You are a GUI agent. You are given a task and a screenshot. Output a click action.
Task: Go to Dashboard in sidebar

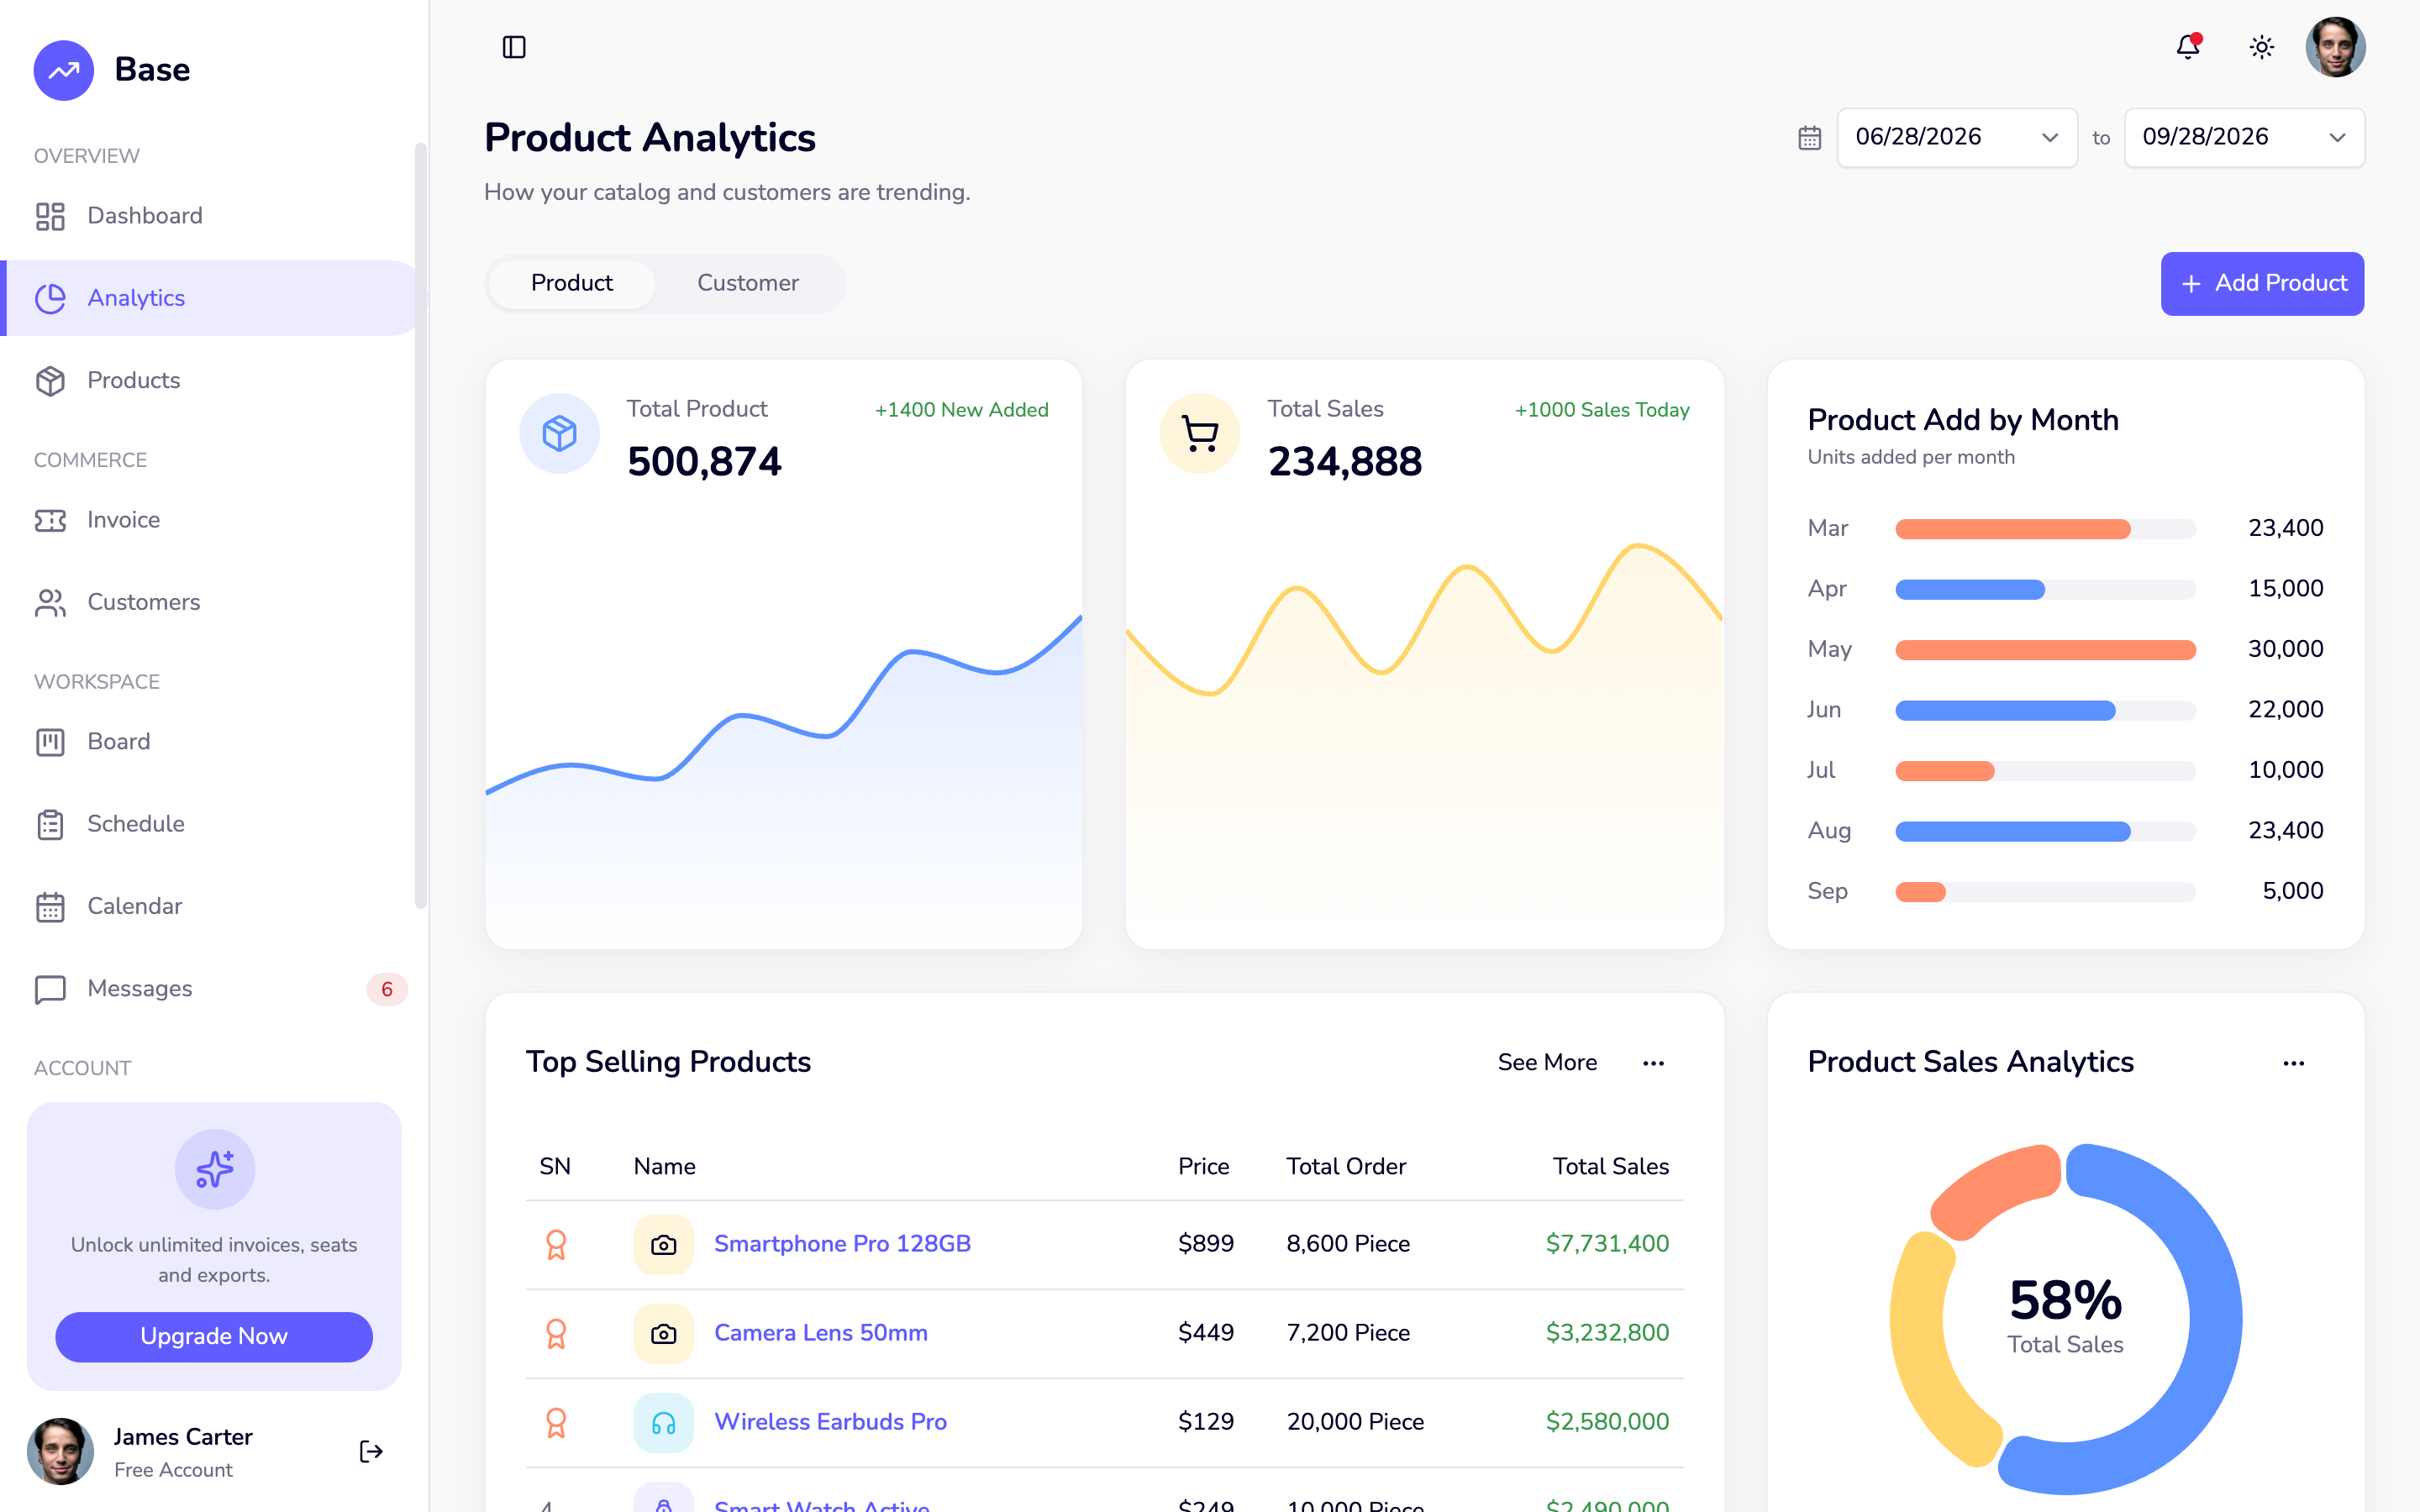point(207,216)
